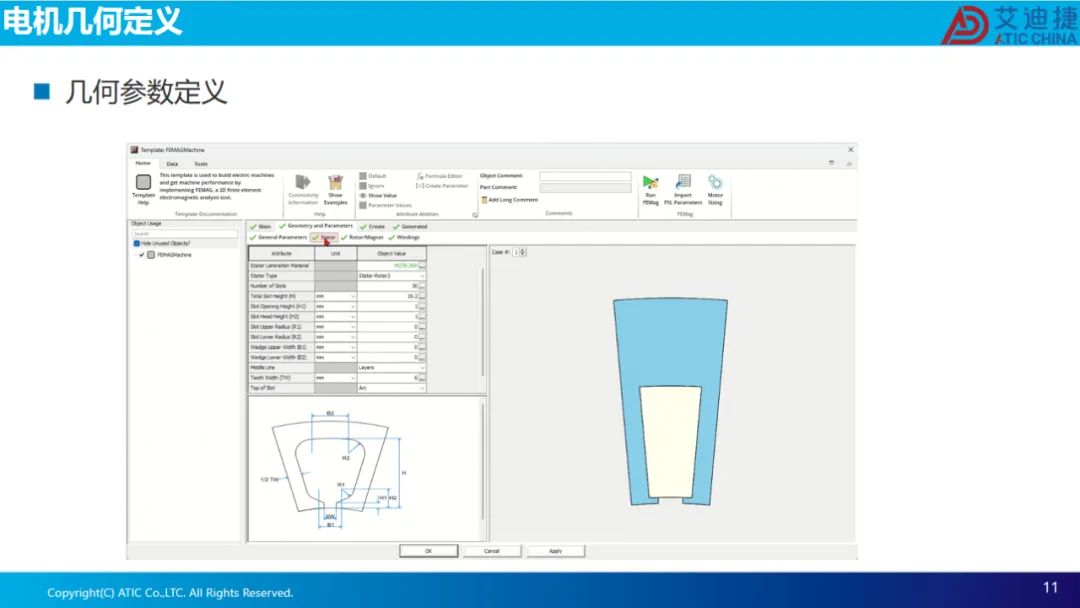Click the Object Usage search box
This screenshot has width=1080, height=608.
click(185, 234)
